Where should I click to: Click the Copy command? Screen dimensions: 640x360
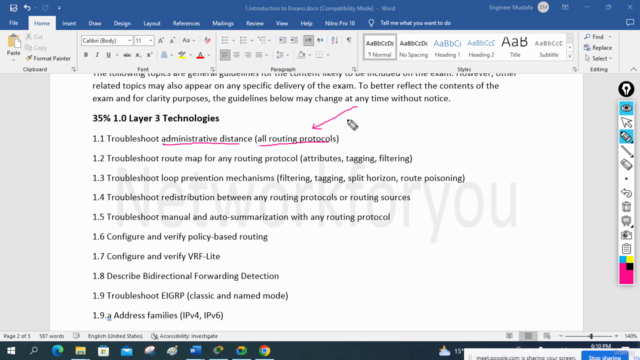[x=36, y=48]
